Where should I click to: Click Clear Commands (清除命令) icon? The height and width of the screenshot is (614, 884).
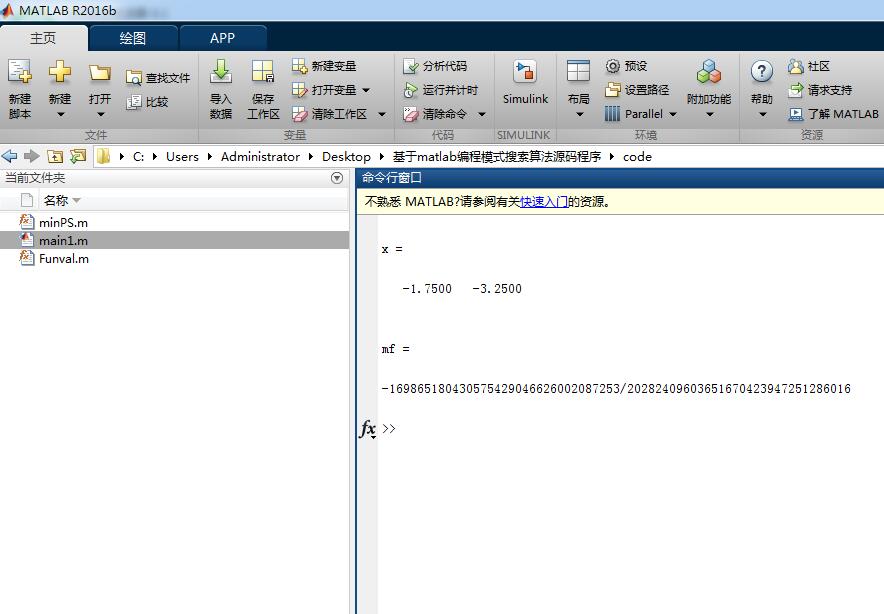tap(410, 114)
